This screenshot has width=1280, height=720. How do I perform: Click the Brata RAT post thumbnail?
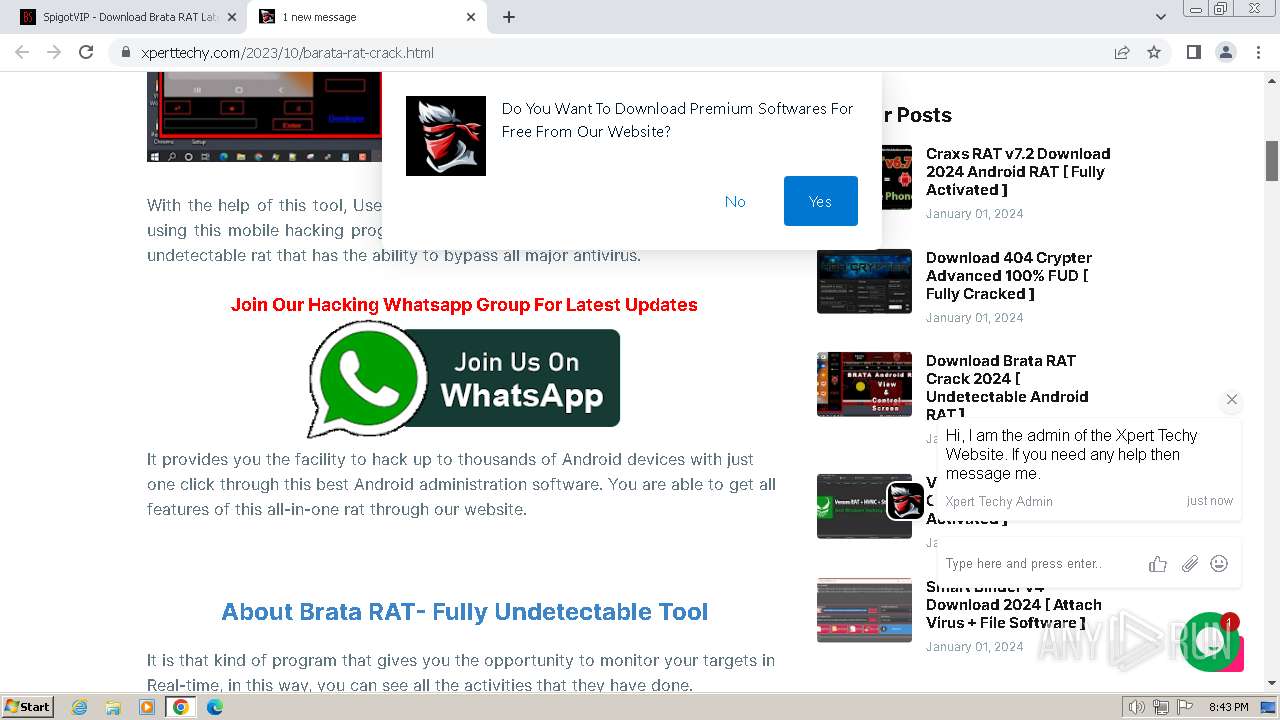pos(864,384)
